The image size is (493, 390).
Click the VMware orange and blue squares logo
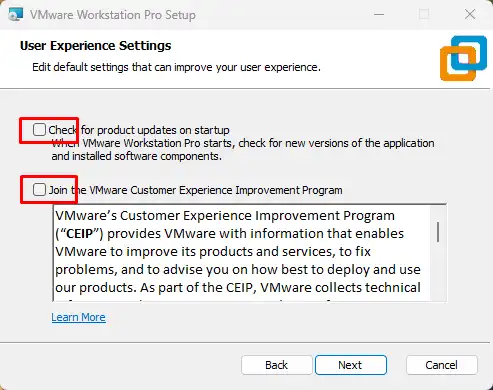tap(463, 58)
